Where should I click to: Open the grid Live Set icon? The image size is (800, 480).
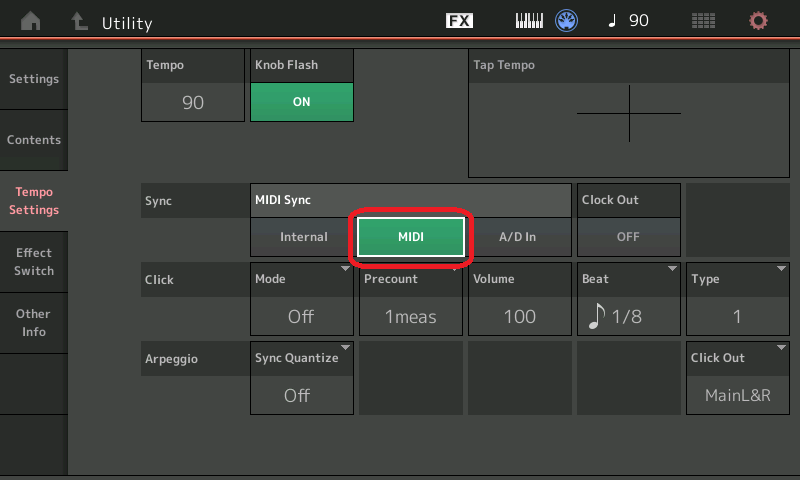tap(703, 21)
